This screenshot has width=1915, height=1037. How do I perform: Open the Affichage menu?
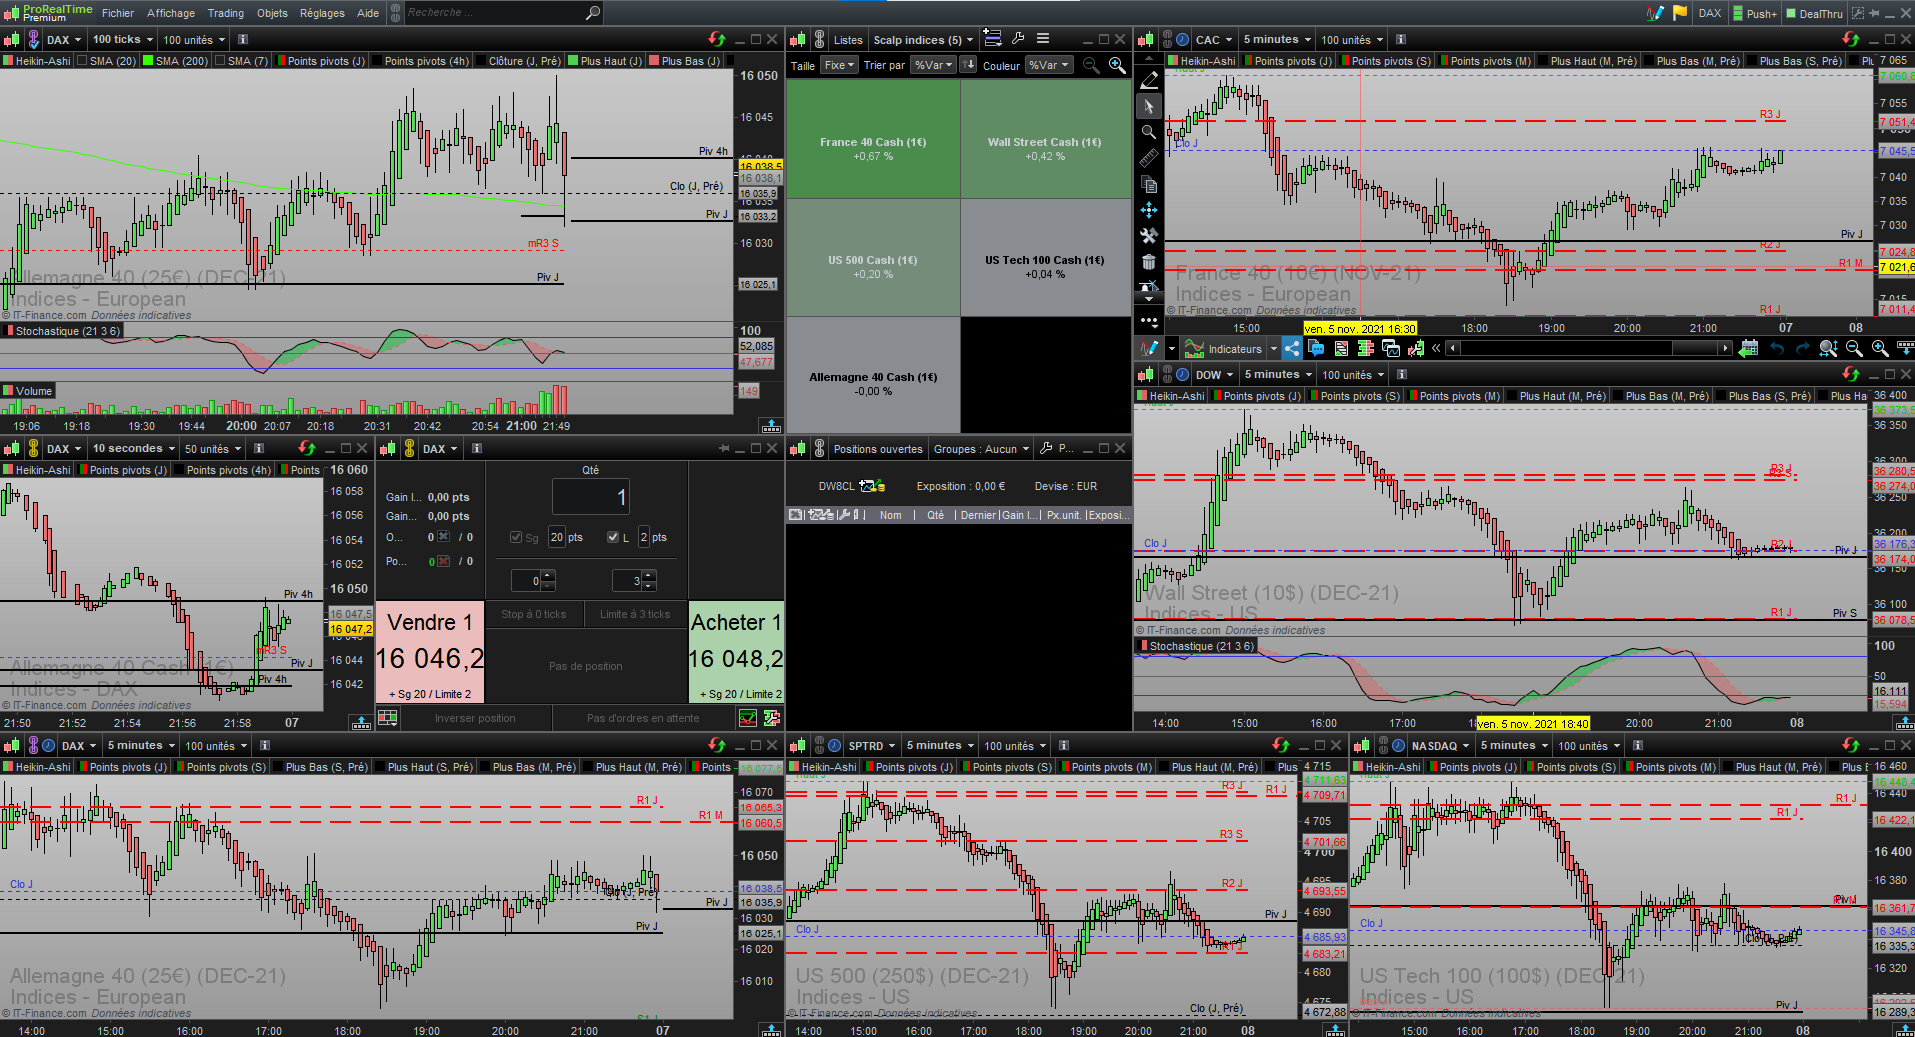pos(171,13)
